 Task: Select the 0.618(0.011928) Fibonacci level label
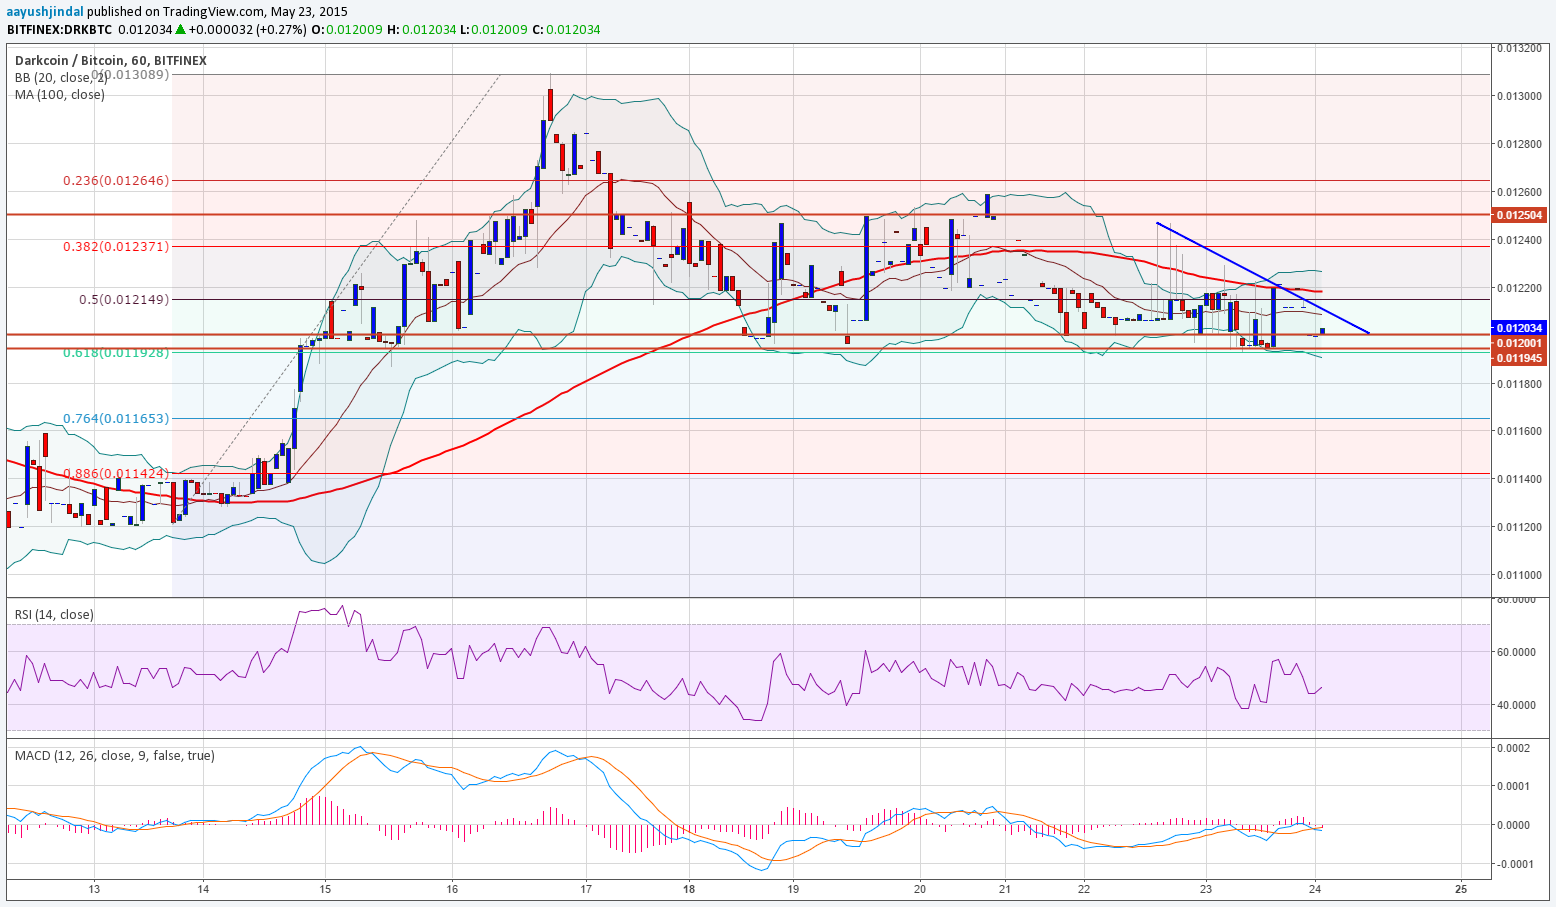pyautogui.click(x=116, y=353)
